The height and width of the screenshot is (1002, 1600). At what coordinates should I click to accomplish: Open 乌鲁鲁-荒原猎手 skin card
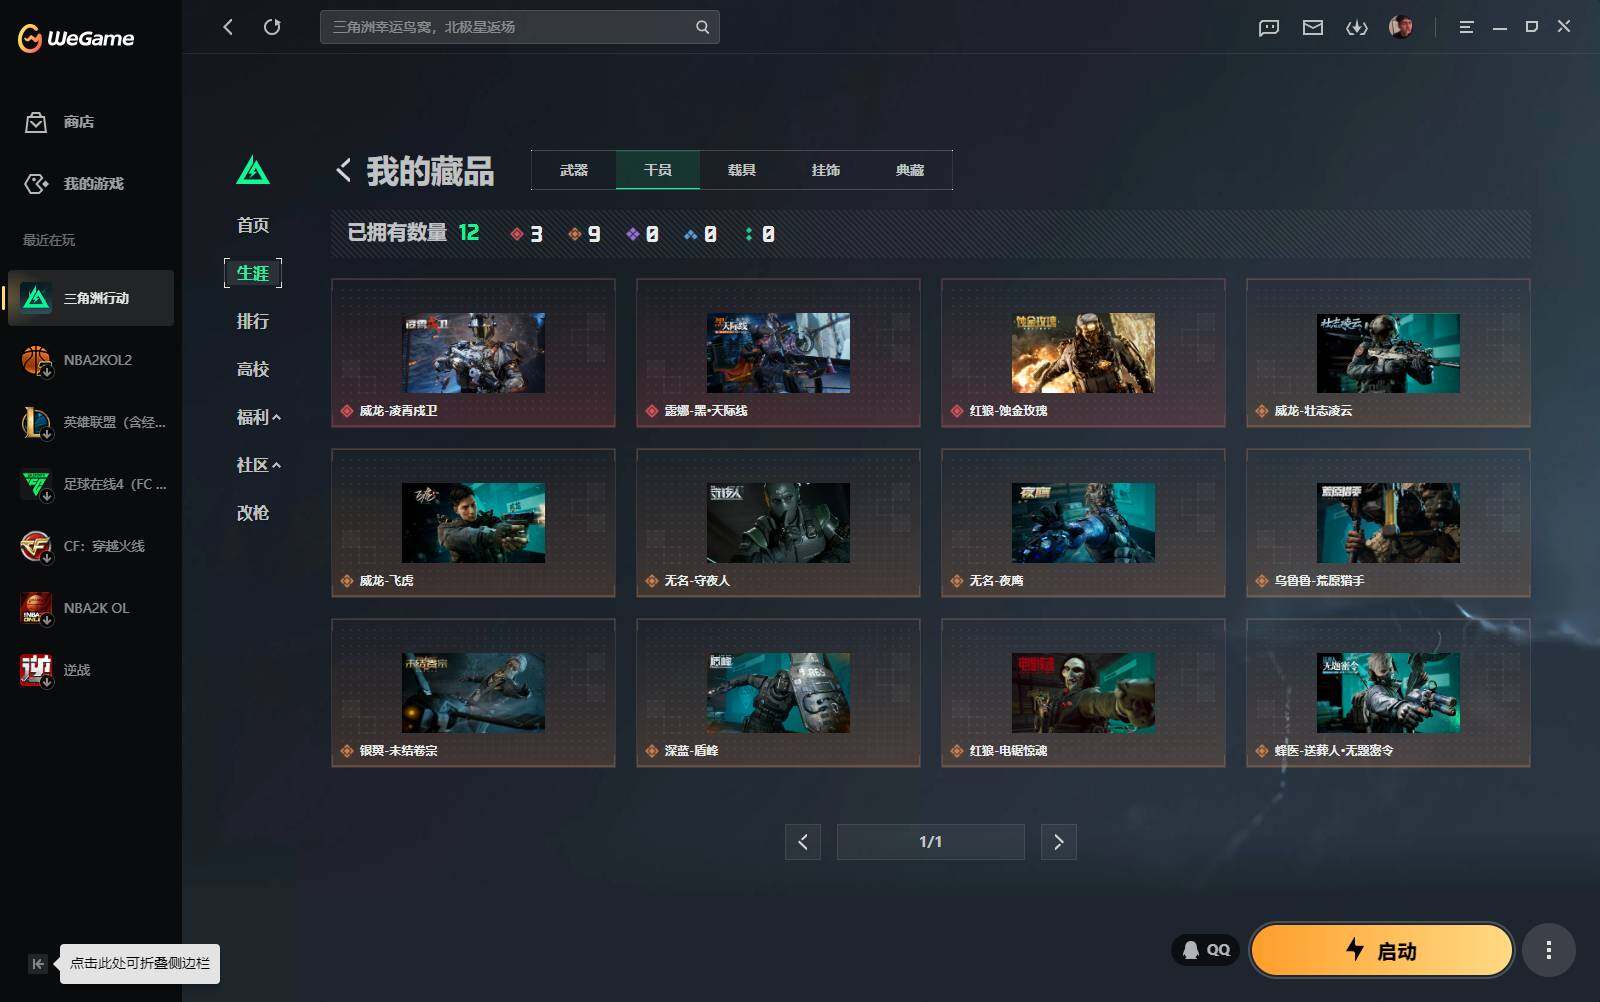pos(1388,523)
